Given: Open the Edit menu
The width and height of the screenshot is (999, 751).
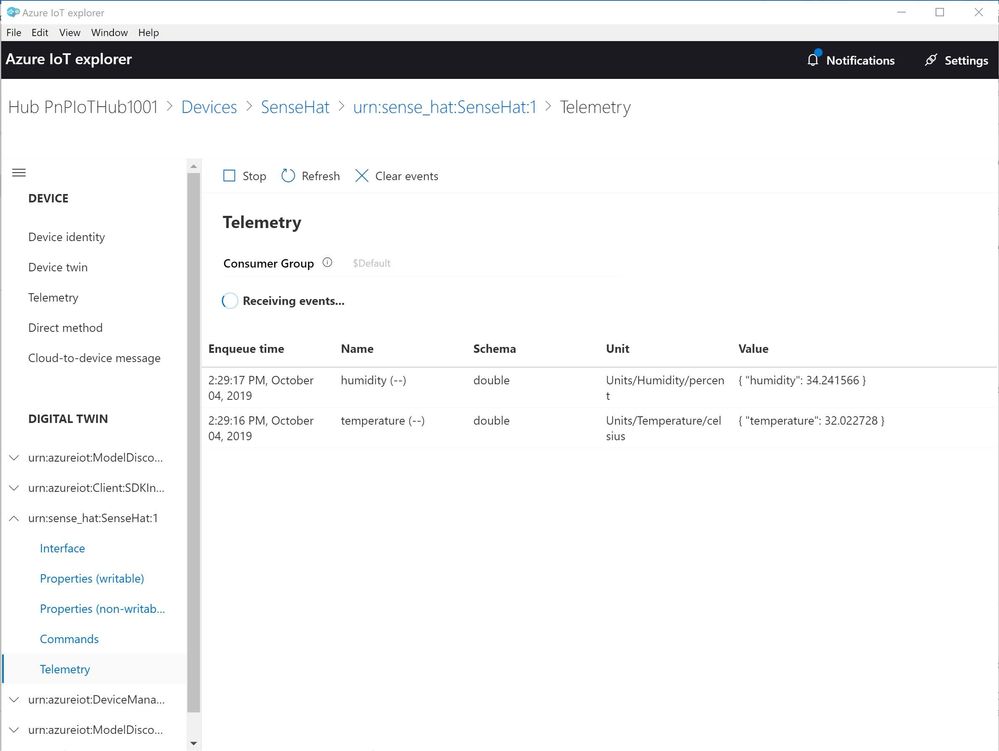Looking at the screenshot, I should [x=40, y=32].
